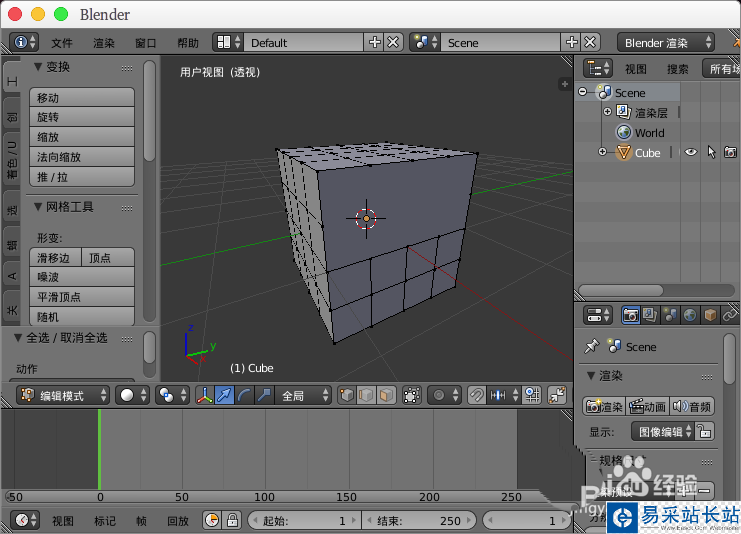Toggle Cube renderability camera icon
The height and width of the screenshot is (534, 741).
tap(731, 153)
